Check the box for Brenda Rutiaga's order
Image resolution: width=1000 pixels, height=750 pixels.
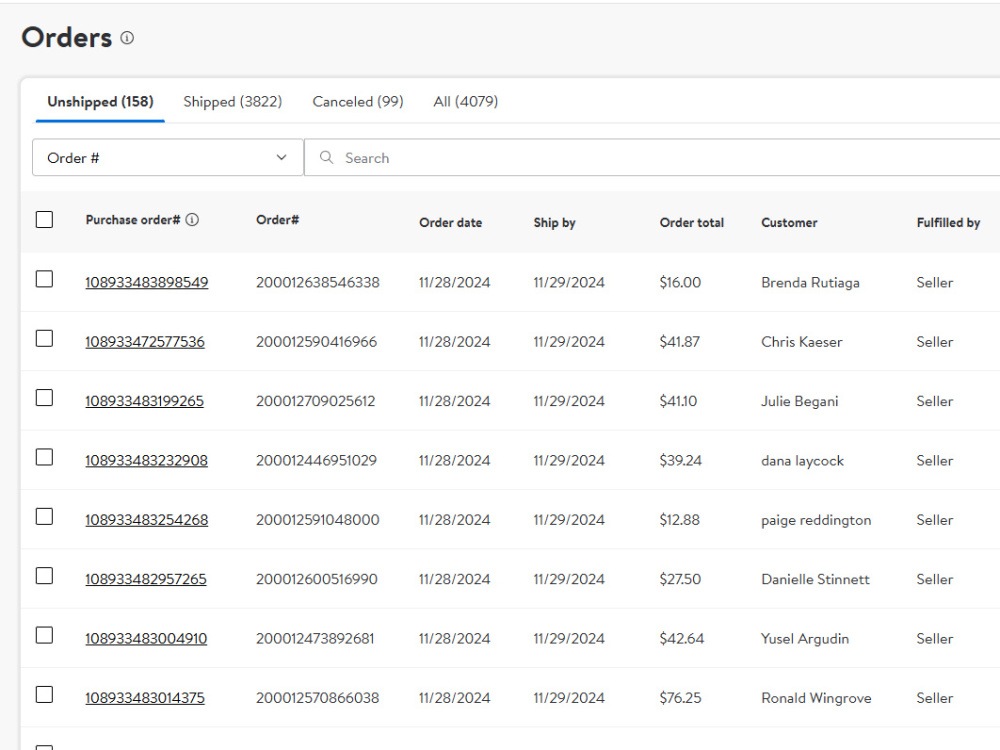coord(45,279)
